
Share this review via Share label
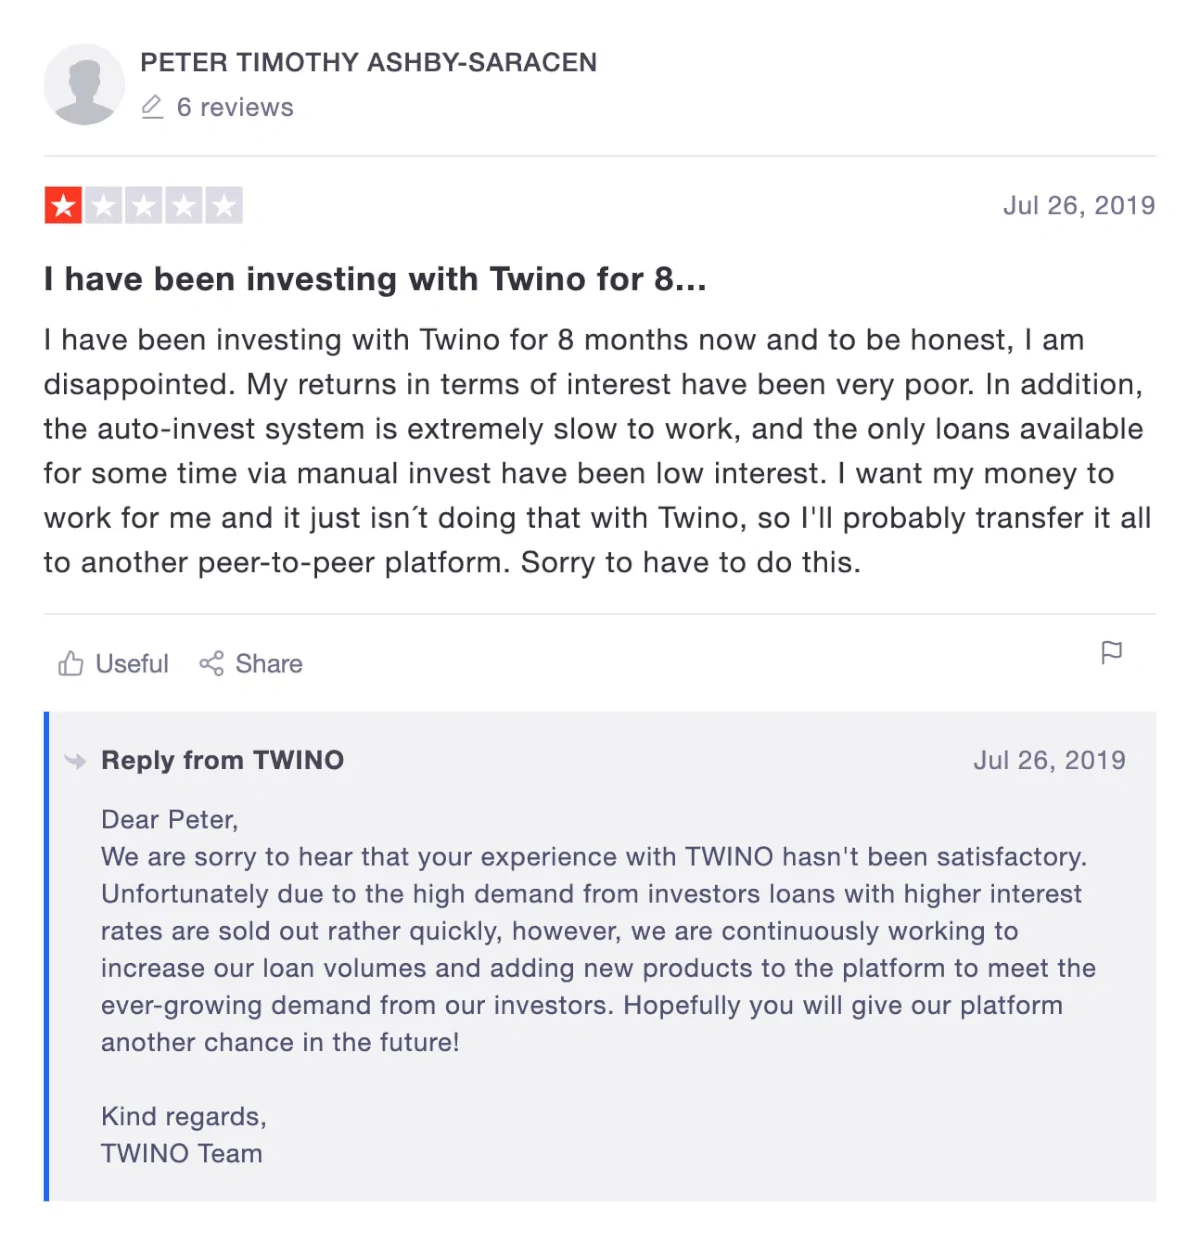[x=269, y=664]
